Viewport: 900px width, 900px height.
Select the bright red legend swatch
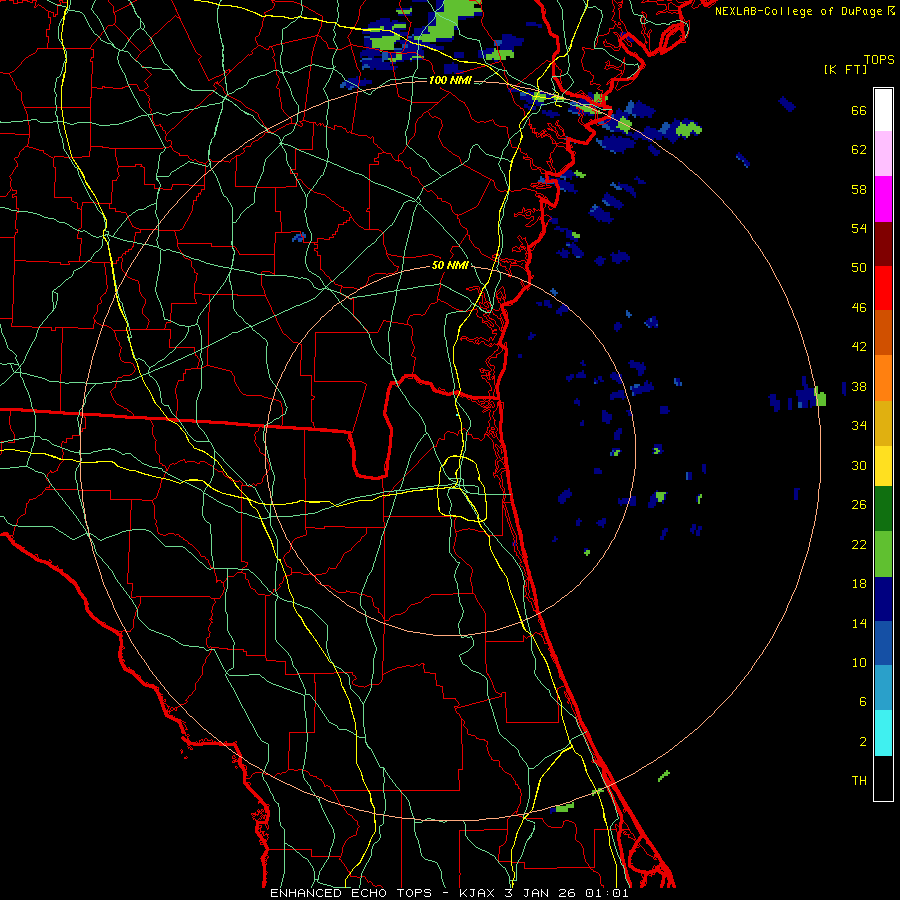click(883, 288)
